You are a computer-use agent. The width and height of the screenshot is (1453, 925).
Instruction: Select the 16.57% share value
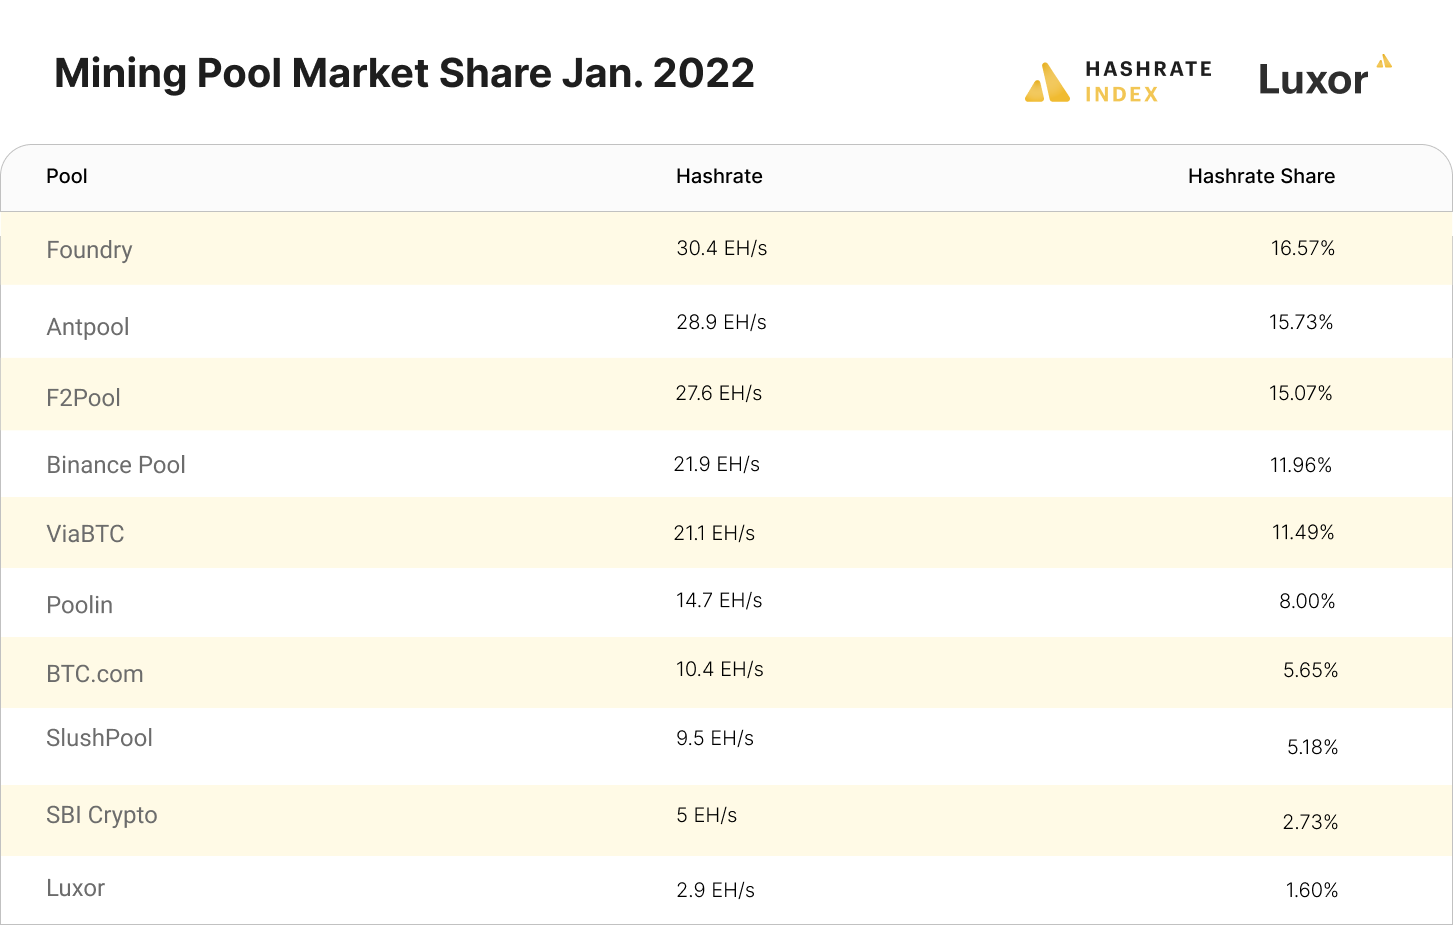[x=1302, y=249]
